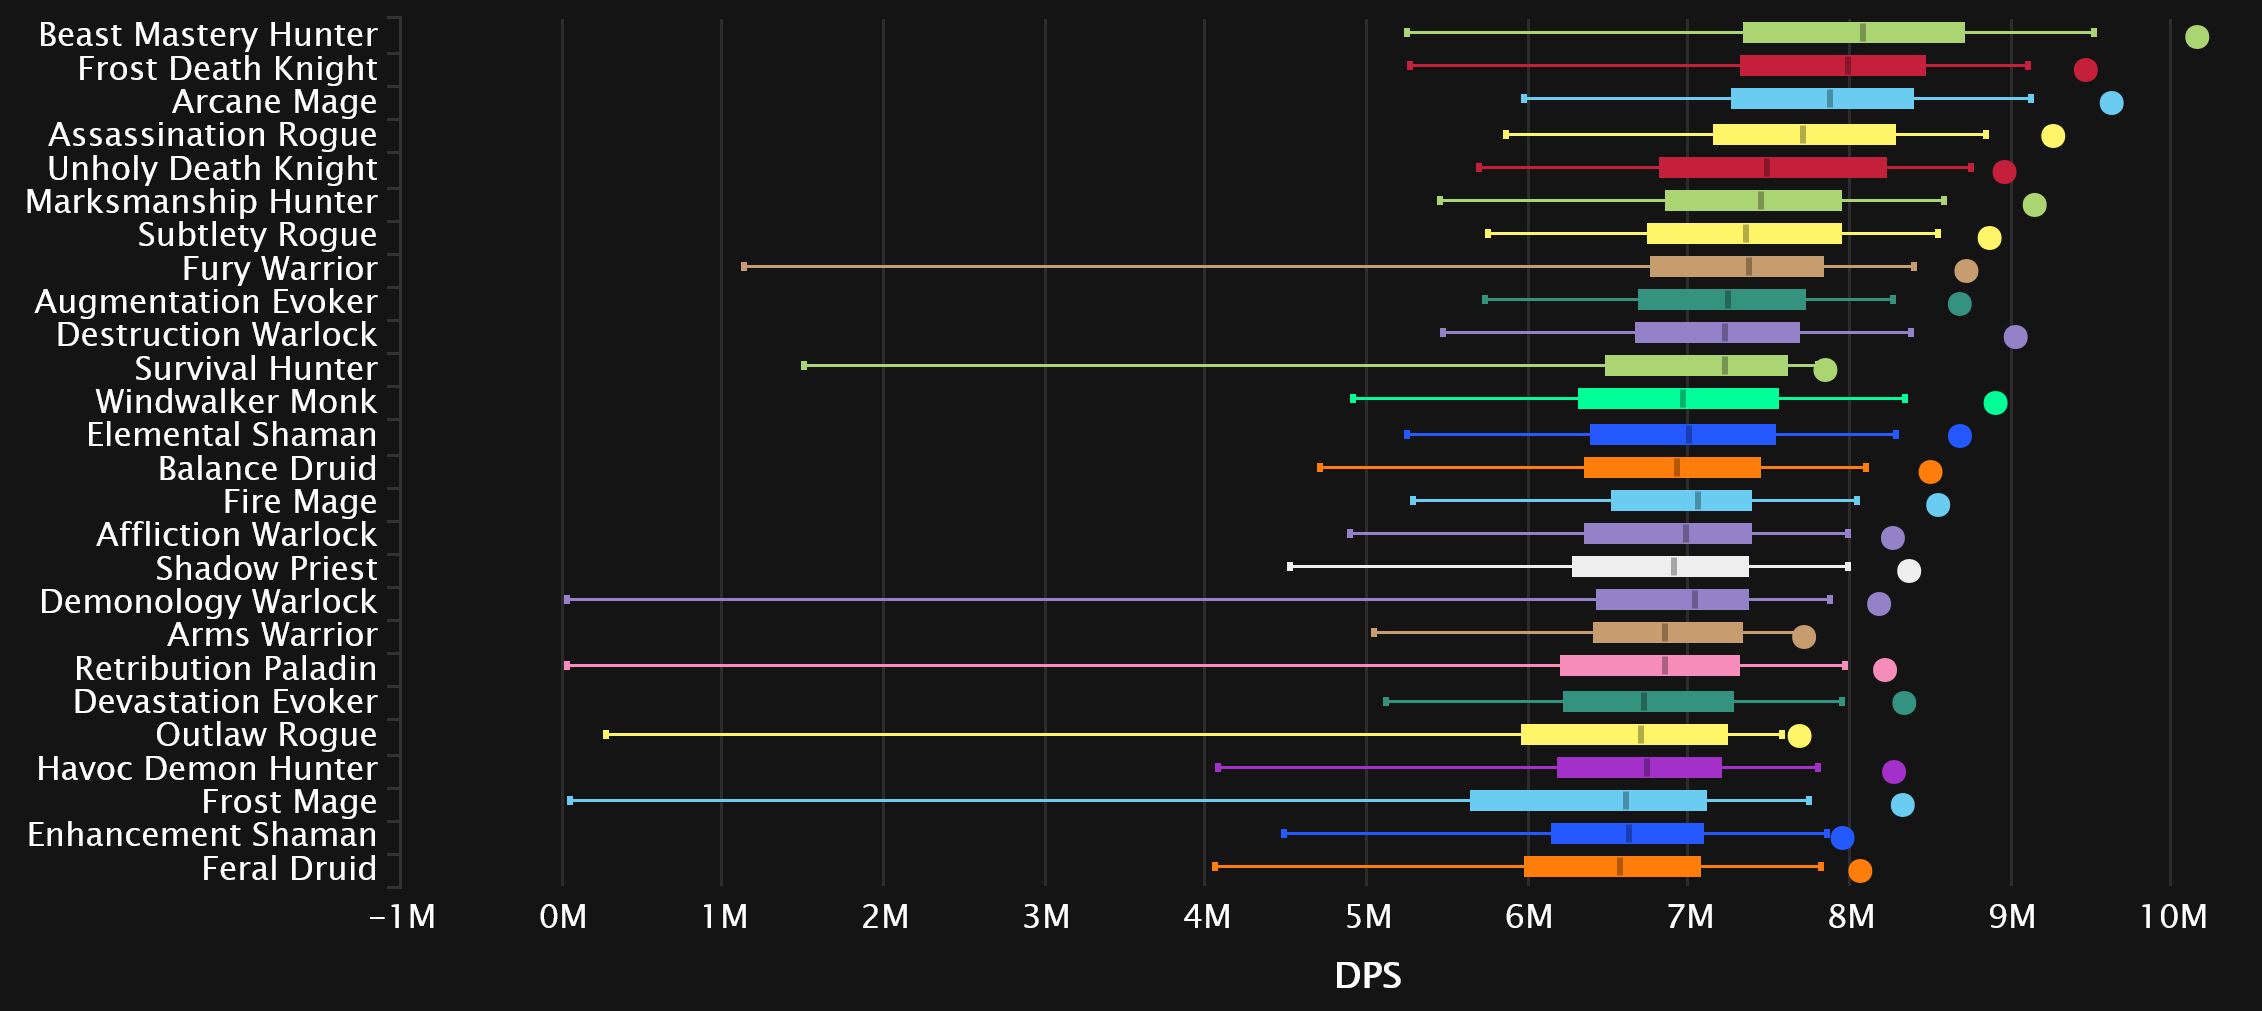This screenshot has width=2262, height=1011.
Task: Click the Frost Mage left whisker endpoint
Action: point(570,800)
